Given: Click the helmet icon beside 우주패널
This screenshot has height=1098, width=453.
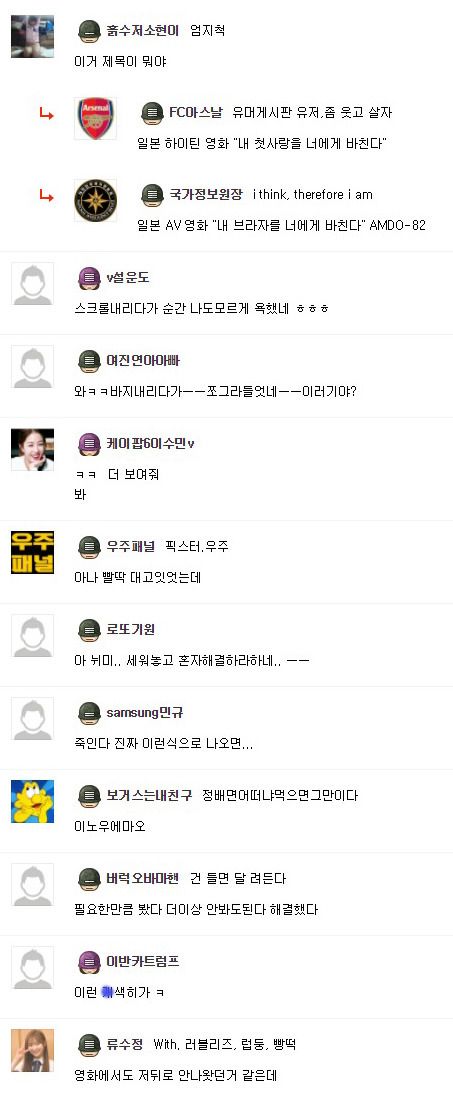Looking at the screenshot, I should (89, 547).
